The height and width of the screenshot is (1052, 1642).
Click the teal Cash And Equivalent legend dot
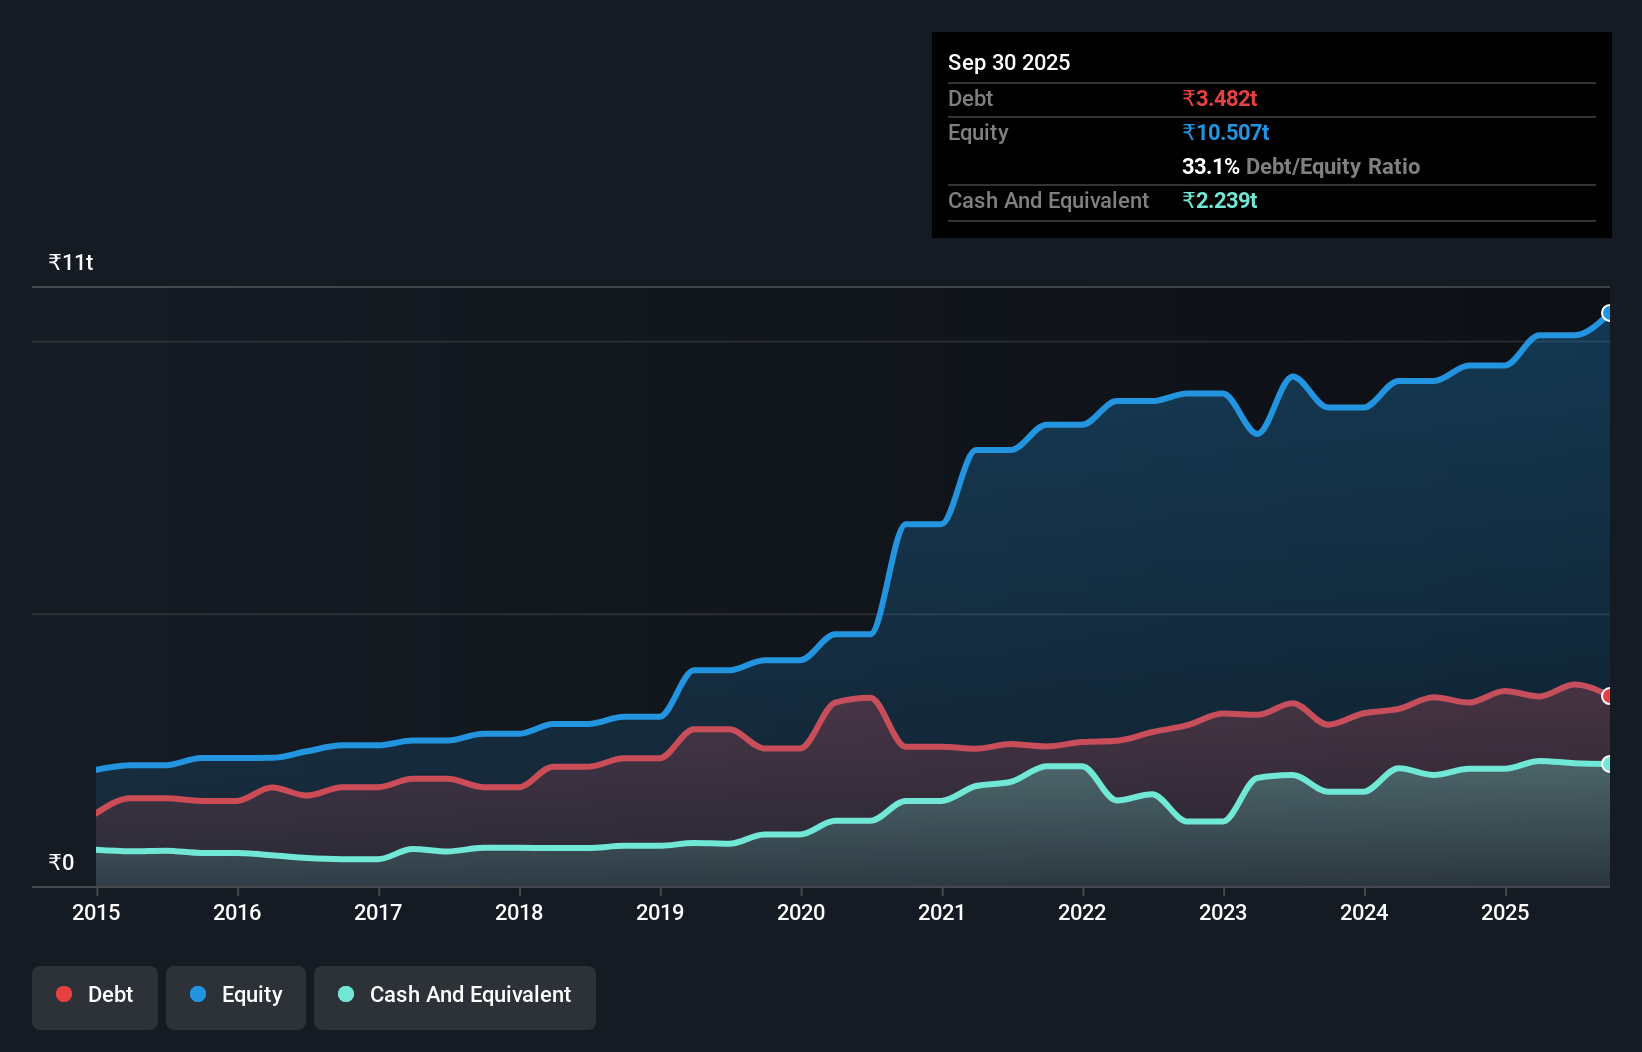tap(345, 994)
